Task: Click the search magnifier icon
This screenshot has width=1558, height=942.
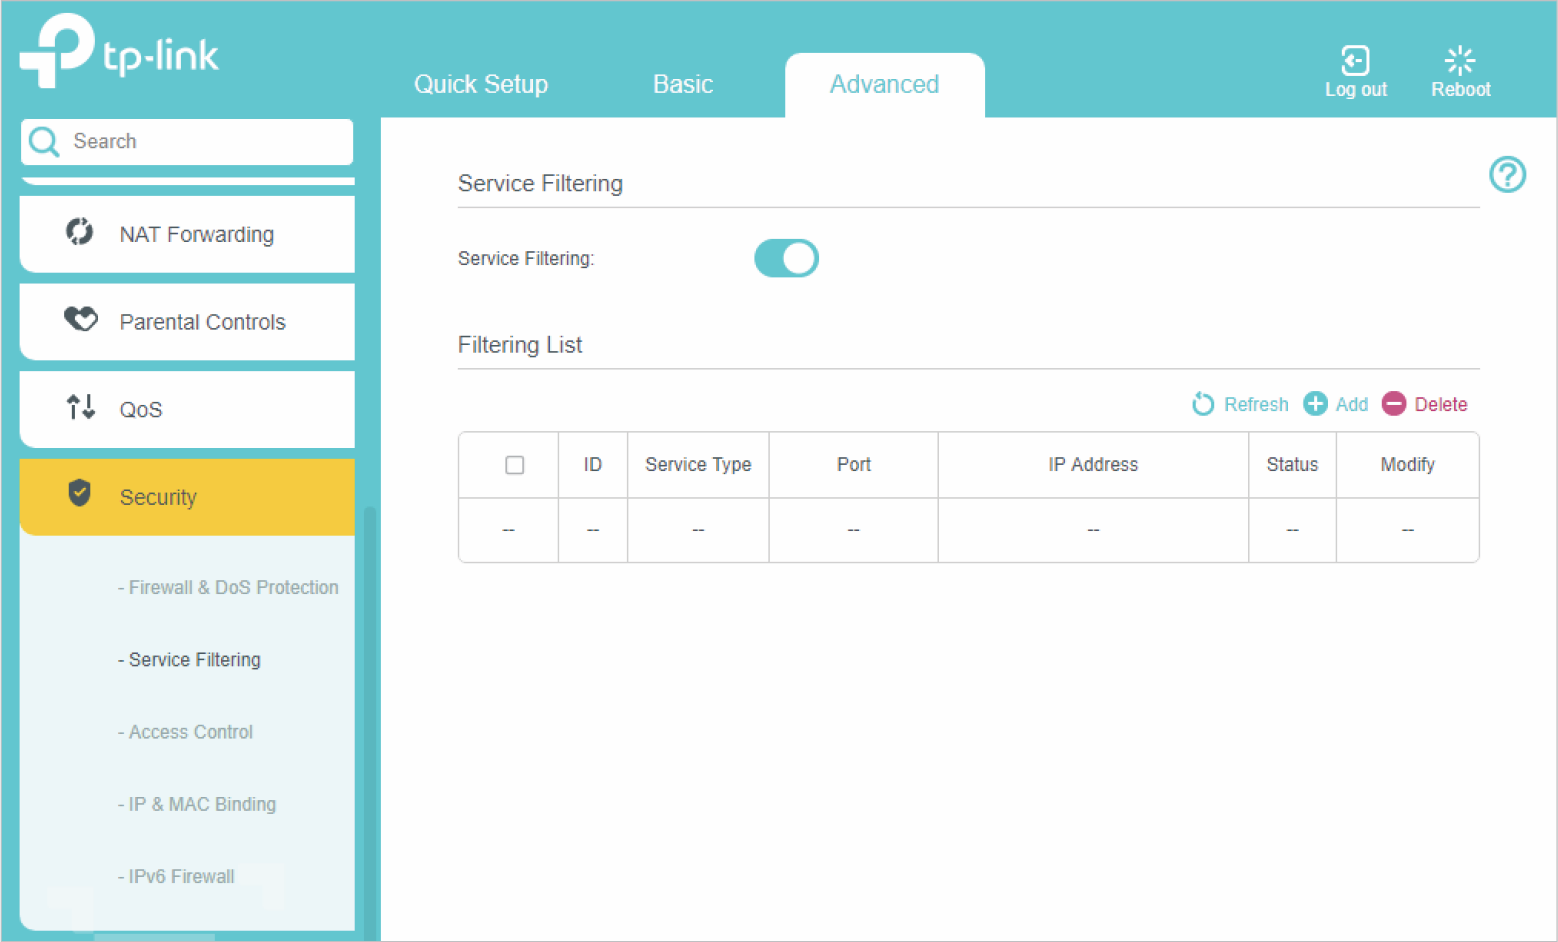Action: (44, 142)
